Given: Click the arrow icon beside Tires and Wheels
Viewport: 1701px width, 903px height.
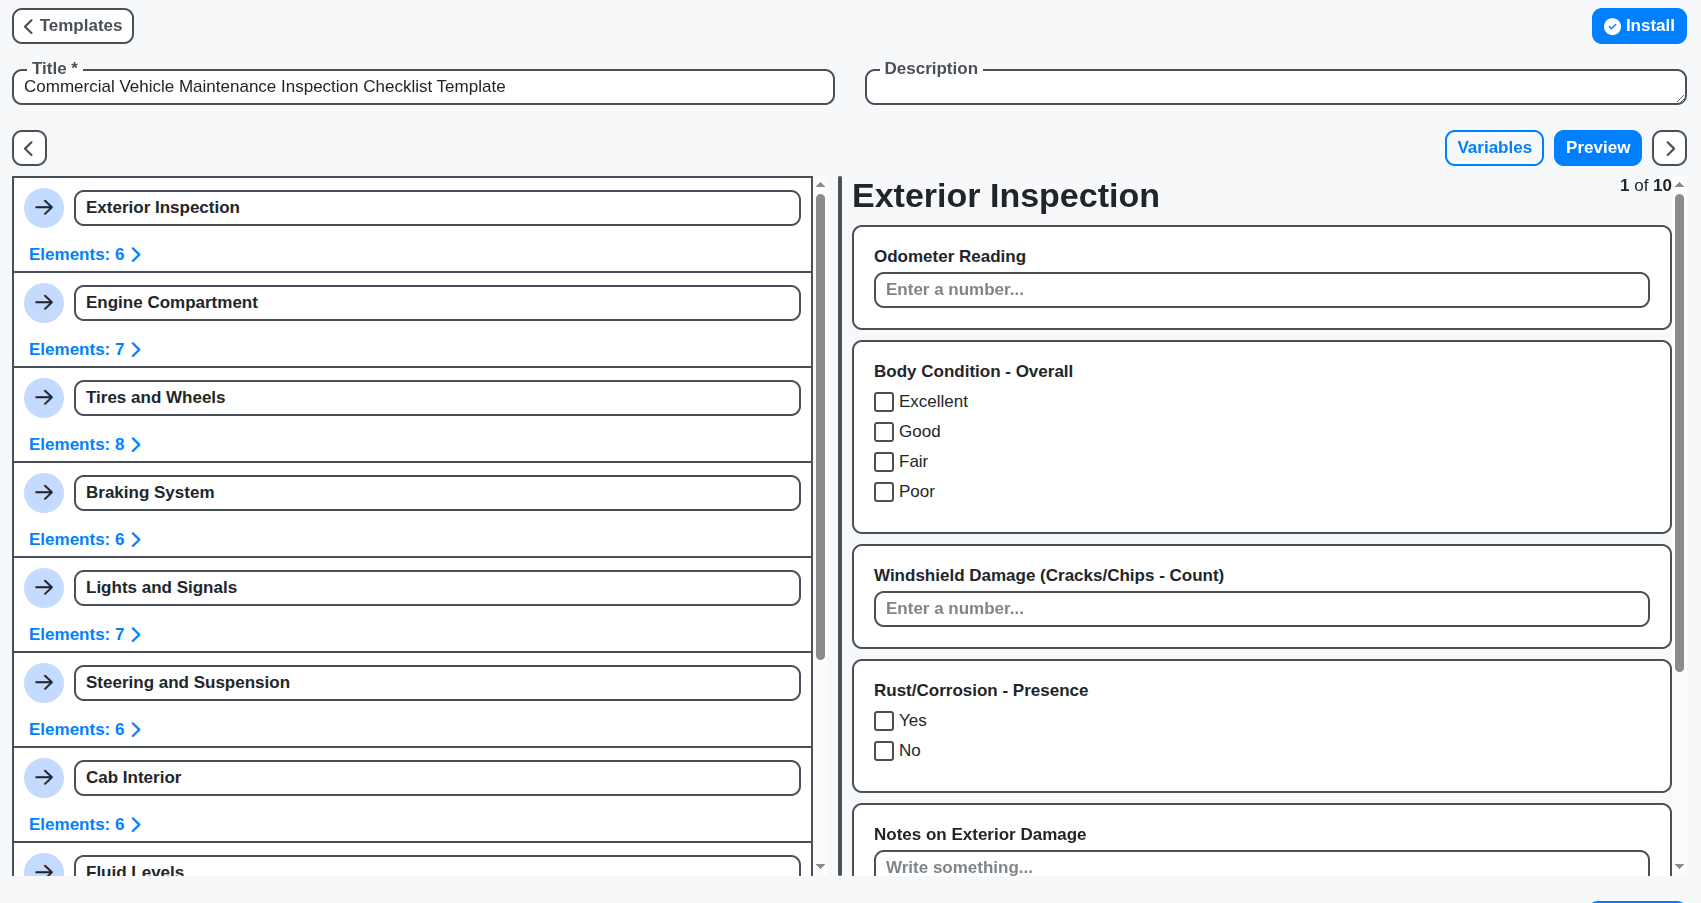Looking at the screenshot, I should [x=44, y=398].
